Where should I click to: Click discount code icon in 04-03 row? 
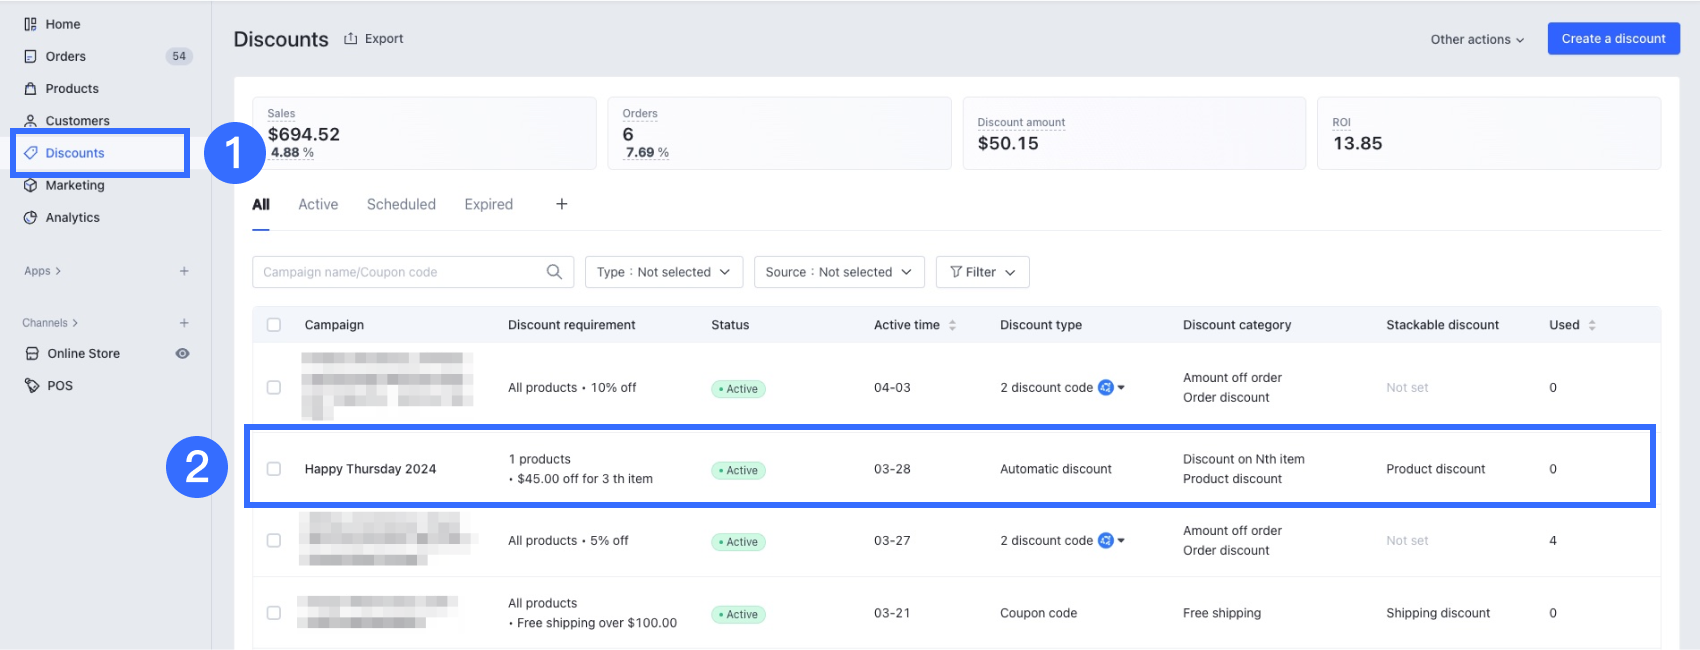click(x=1106, y=387)
